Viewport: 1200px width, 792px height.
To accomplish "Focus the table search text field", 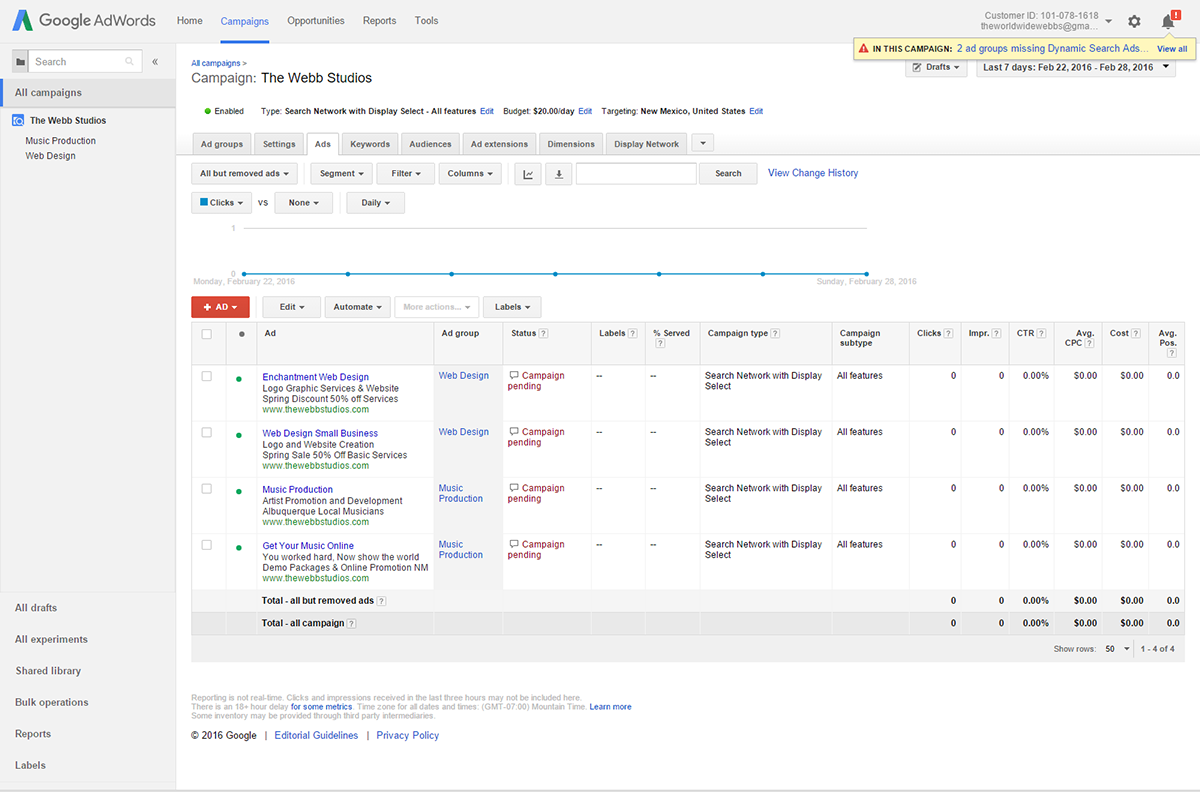I will [636, 174].
